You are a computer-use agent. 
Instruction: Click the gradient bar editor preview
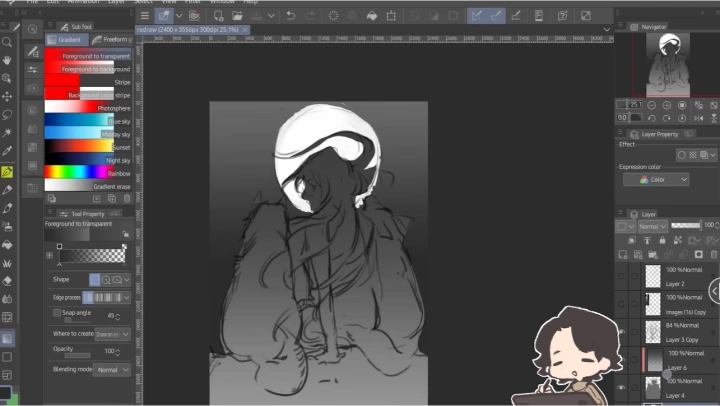(92, 256)
